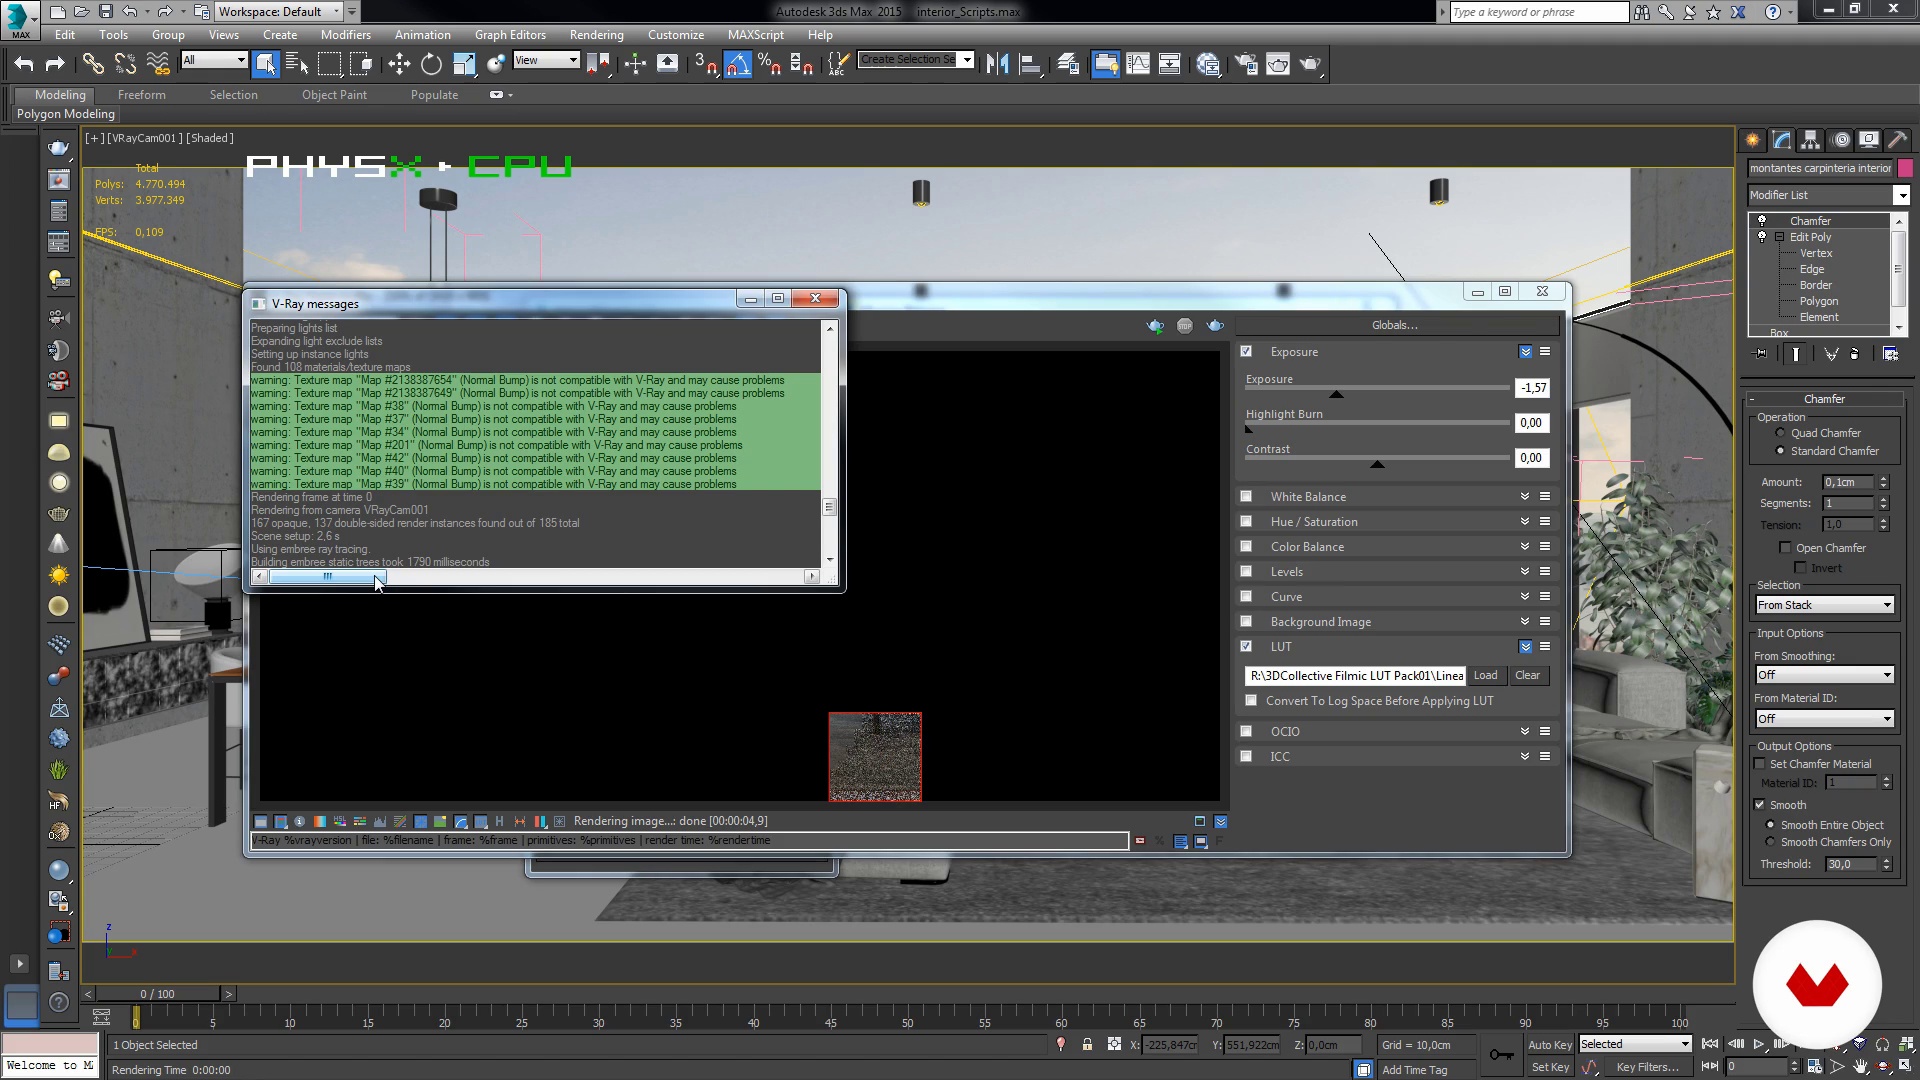This screenshot has height=1080, width=1920.
Task: Enable the Hue / Saturation checkbox
Action: pos(1246,521)
